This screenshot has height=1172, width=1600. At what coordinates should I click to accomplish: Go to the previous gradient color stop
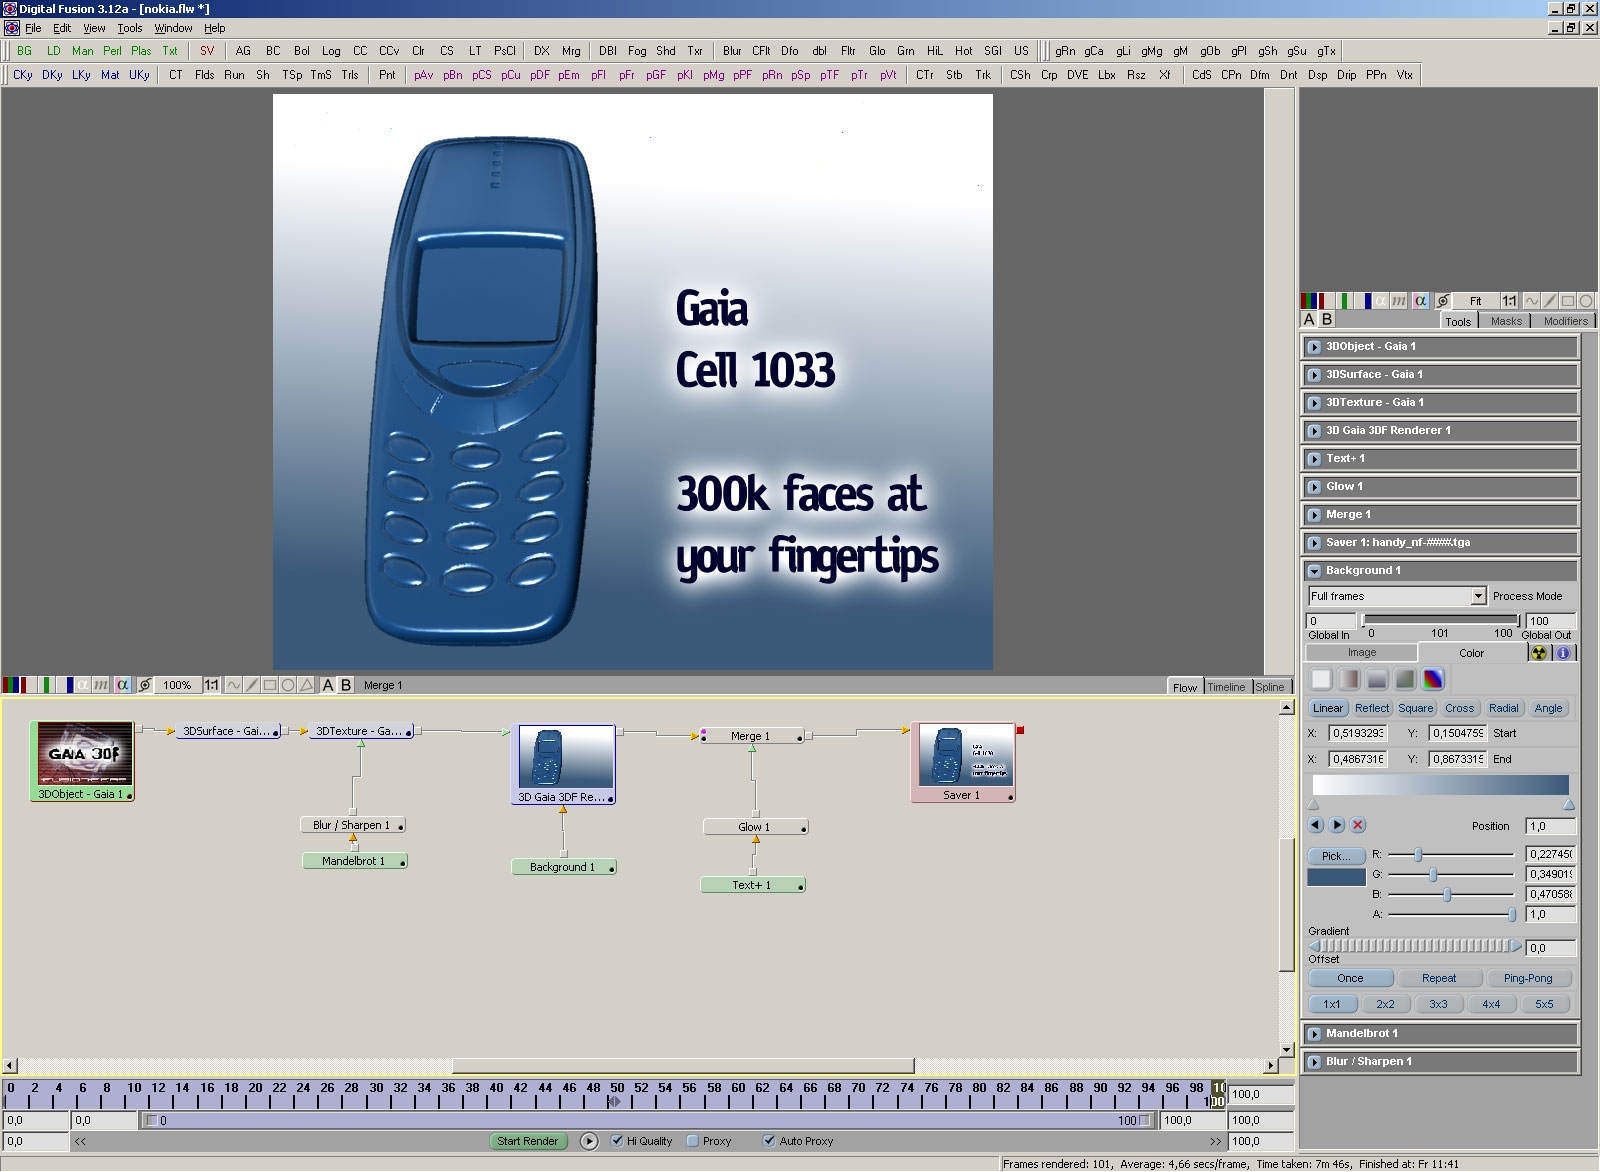point(1316,826)
